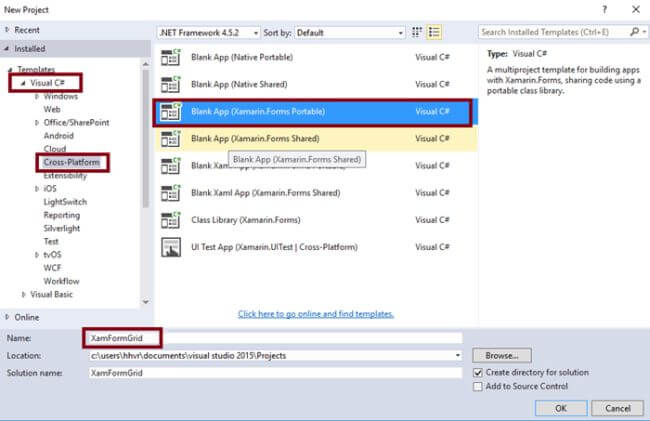This screenshot has width=650, height=421.
Task: Select the Test template category
Action: click(x=51, y=242)
